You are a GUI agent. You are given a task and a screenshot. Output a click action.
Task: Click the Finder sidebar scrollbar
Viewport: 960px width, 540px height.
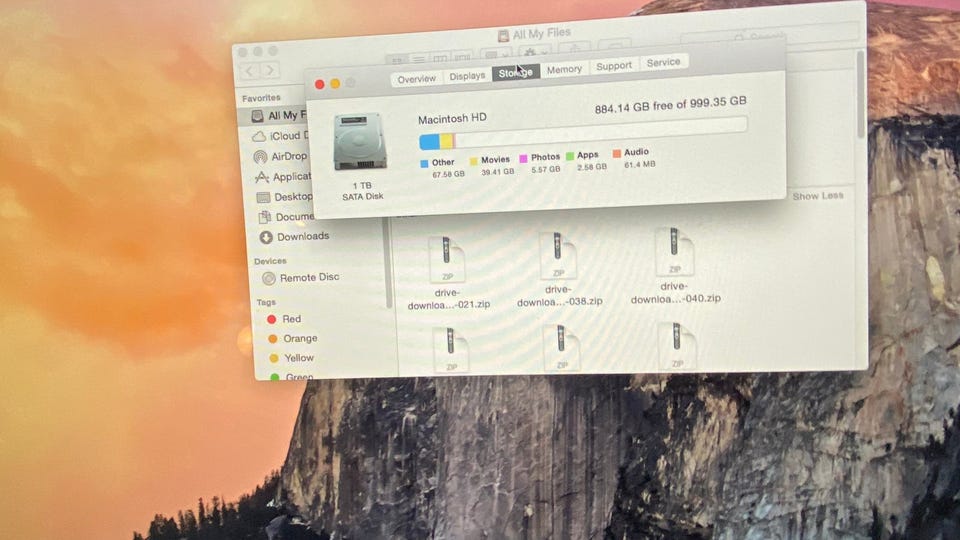click(x=388, y=263)
